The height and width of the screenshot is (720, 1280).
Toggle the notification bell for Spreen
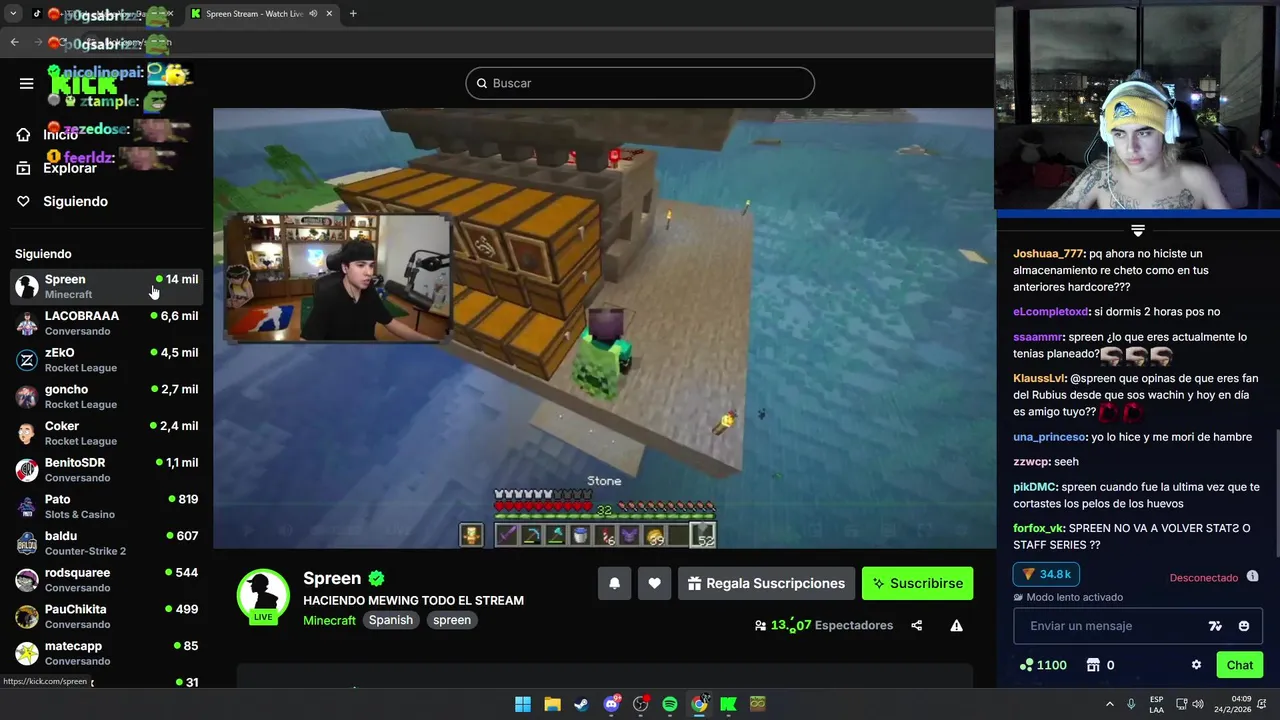614,583
